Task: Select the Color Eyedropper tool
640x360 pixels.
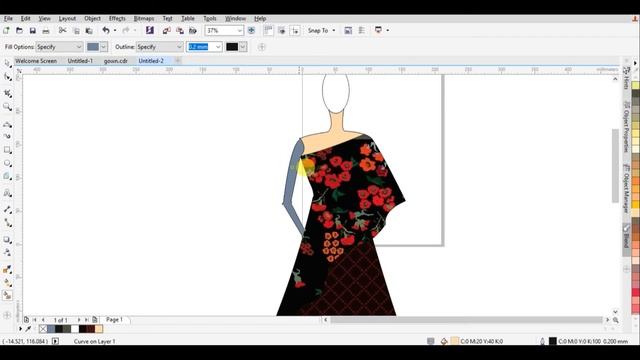Action: [x=7, y=269]
